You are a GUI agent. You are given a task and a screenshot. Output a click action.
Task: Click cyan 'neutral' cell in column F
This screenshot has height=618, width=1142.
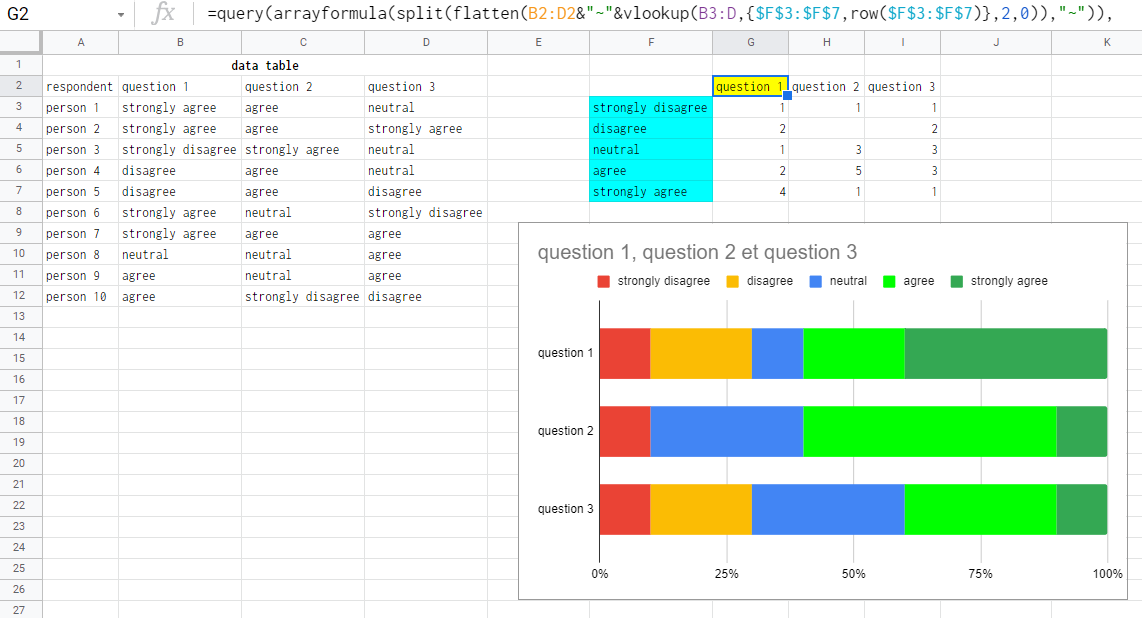[x=651, y=150]
